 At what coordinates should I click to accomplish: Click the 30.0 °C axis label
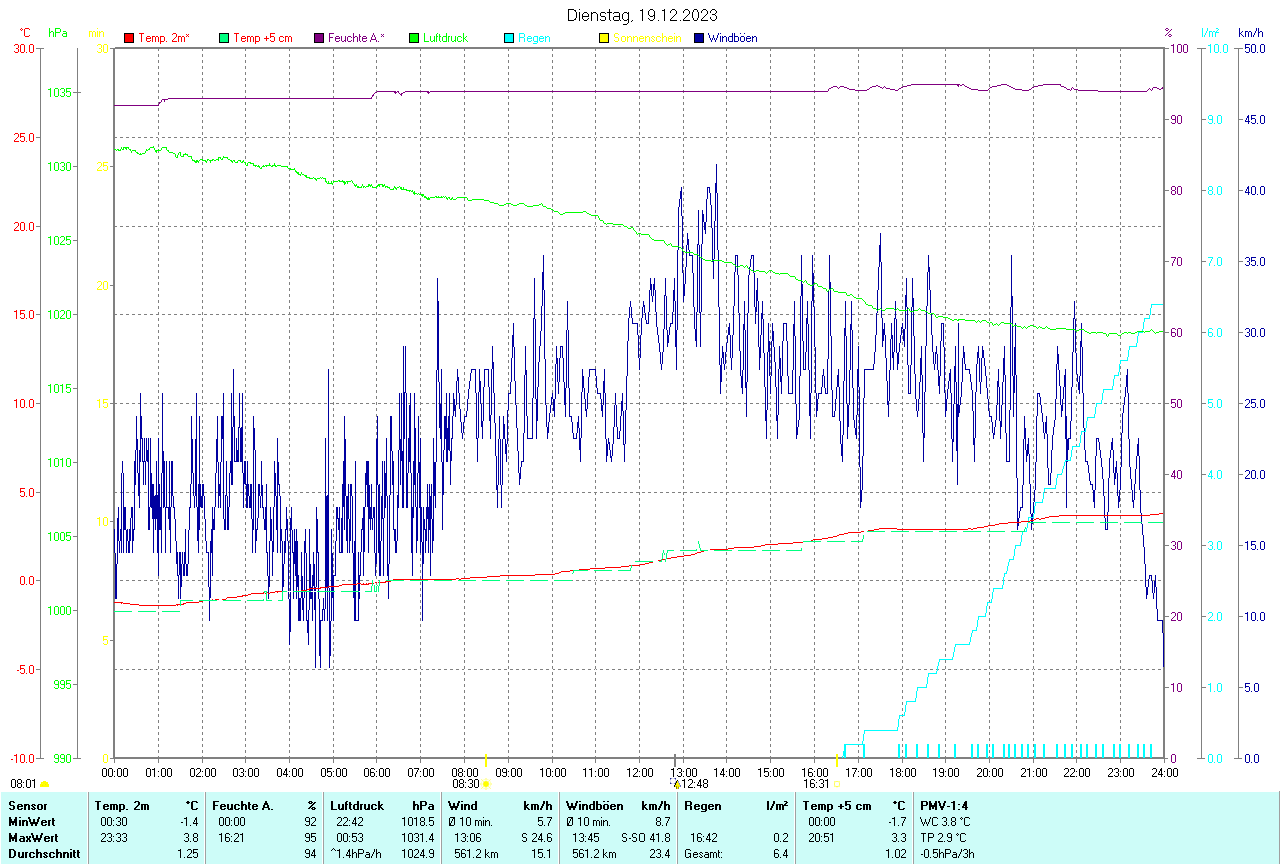click(24, 49)
